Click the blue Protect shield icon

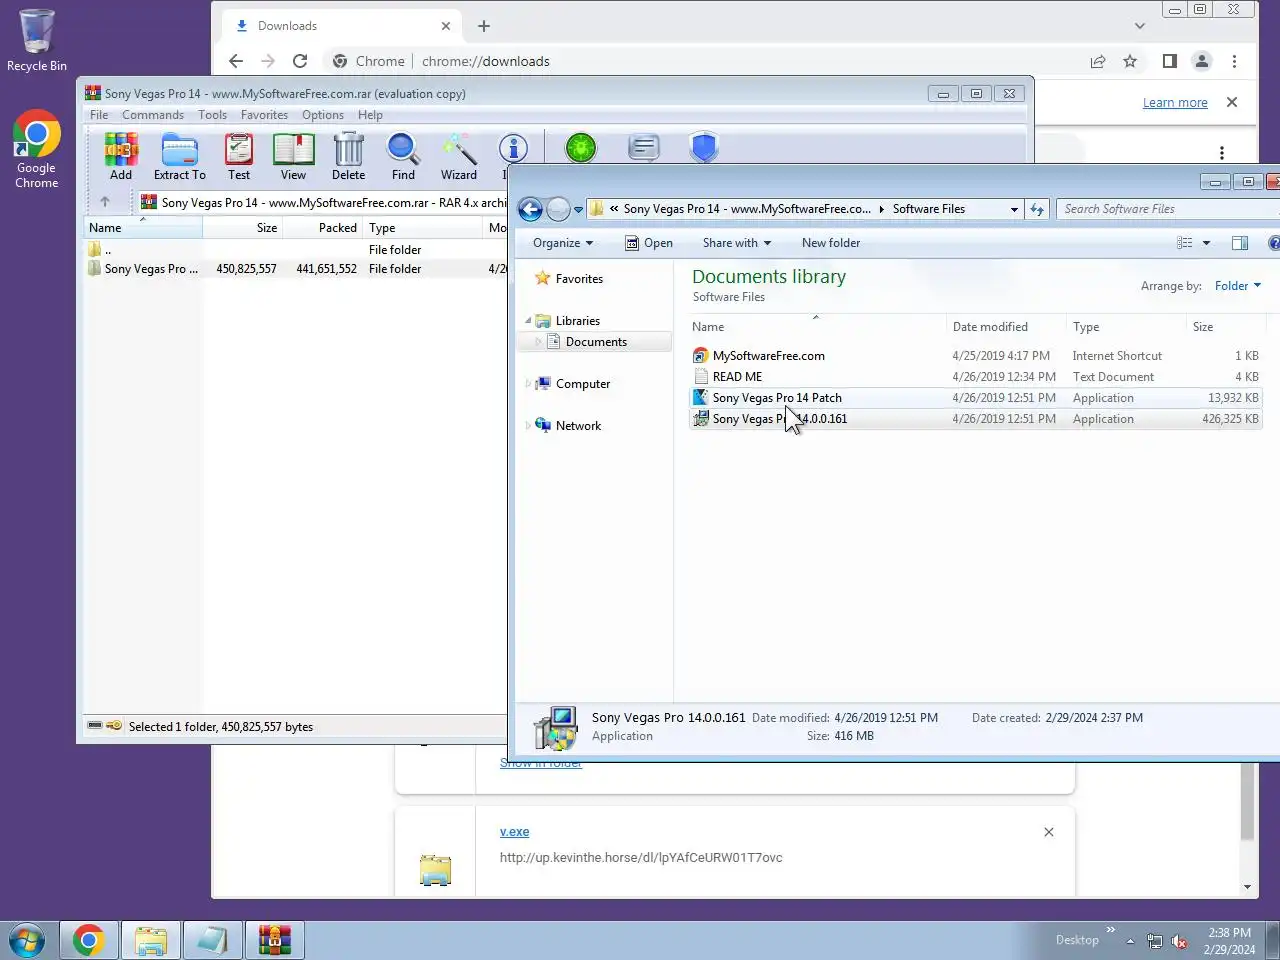coord(704,148)
